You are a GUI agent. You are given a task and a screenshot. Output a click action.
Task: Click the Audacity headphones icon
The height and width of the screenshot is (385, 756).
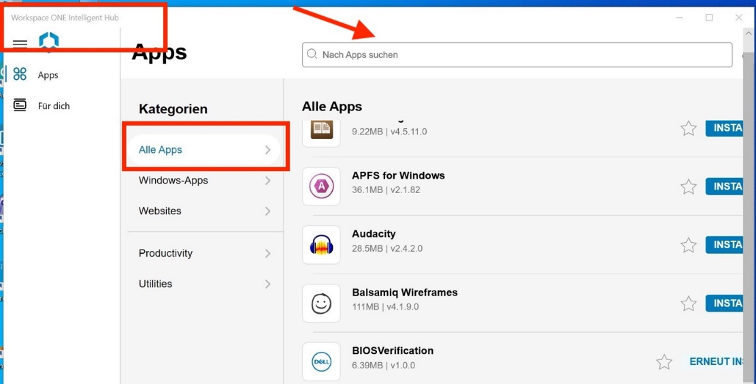[x=322, y=245]
